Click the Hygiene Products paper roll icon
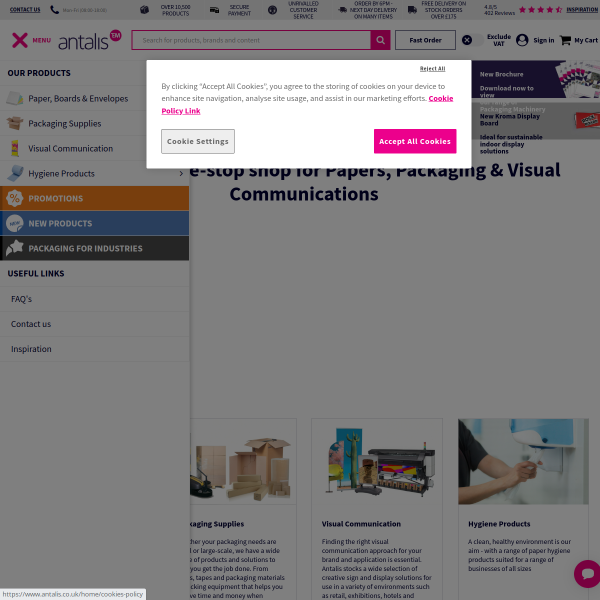This screenshot has width=600, height=600. (14, 173)
